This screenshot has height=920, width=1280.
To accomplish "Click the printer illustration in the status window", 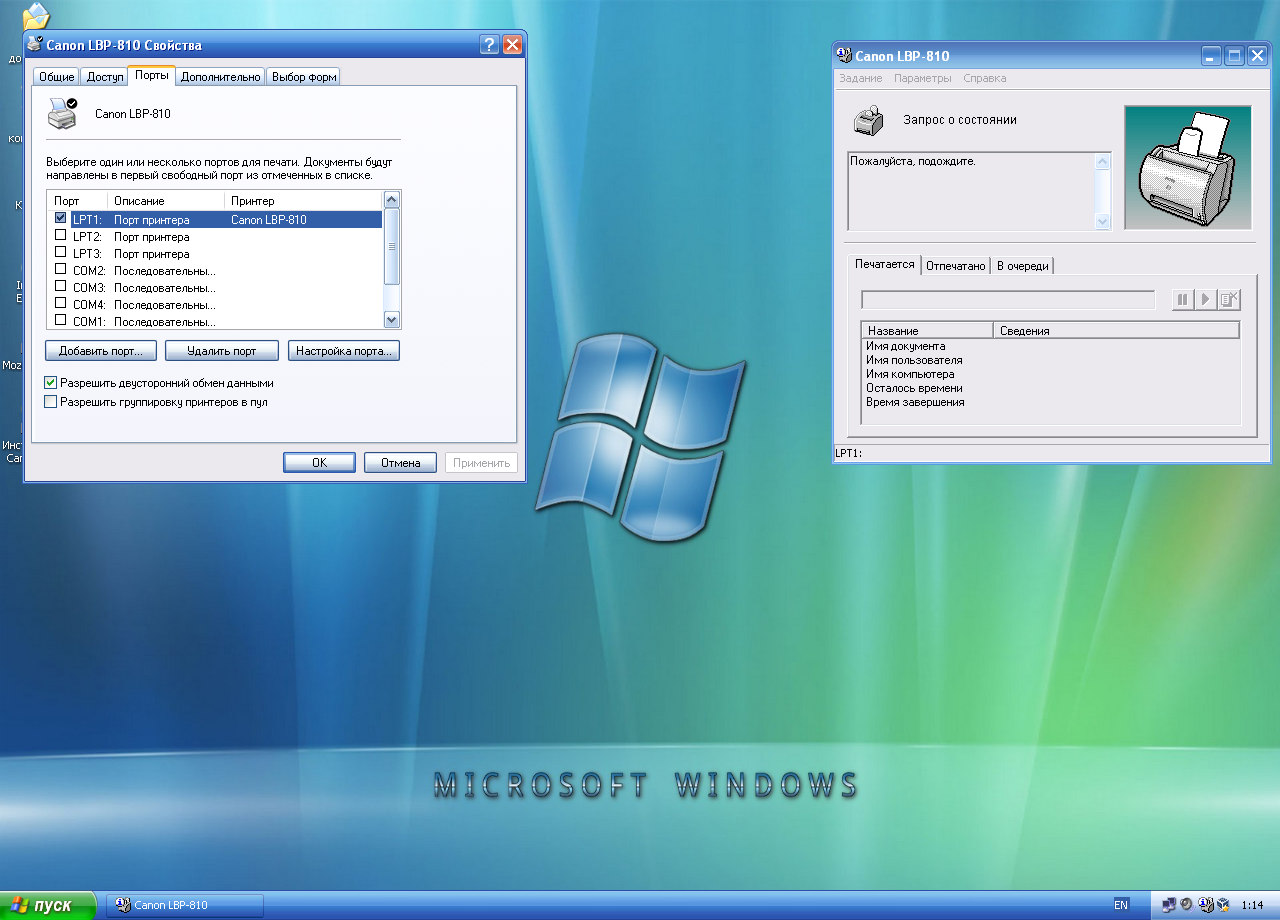I will click(x=1188, y=168).
